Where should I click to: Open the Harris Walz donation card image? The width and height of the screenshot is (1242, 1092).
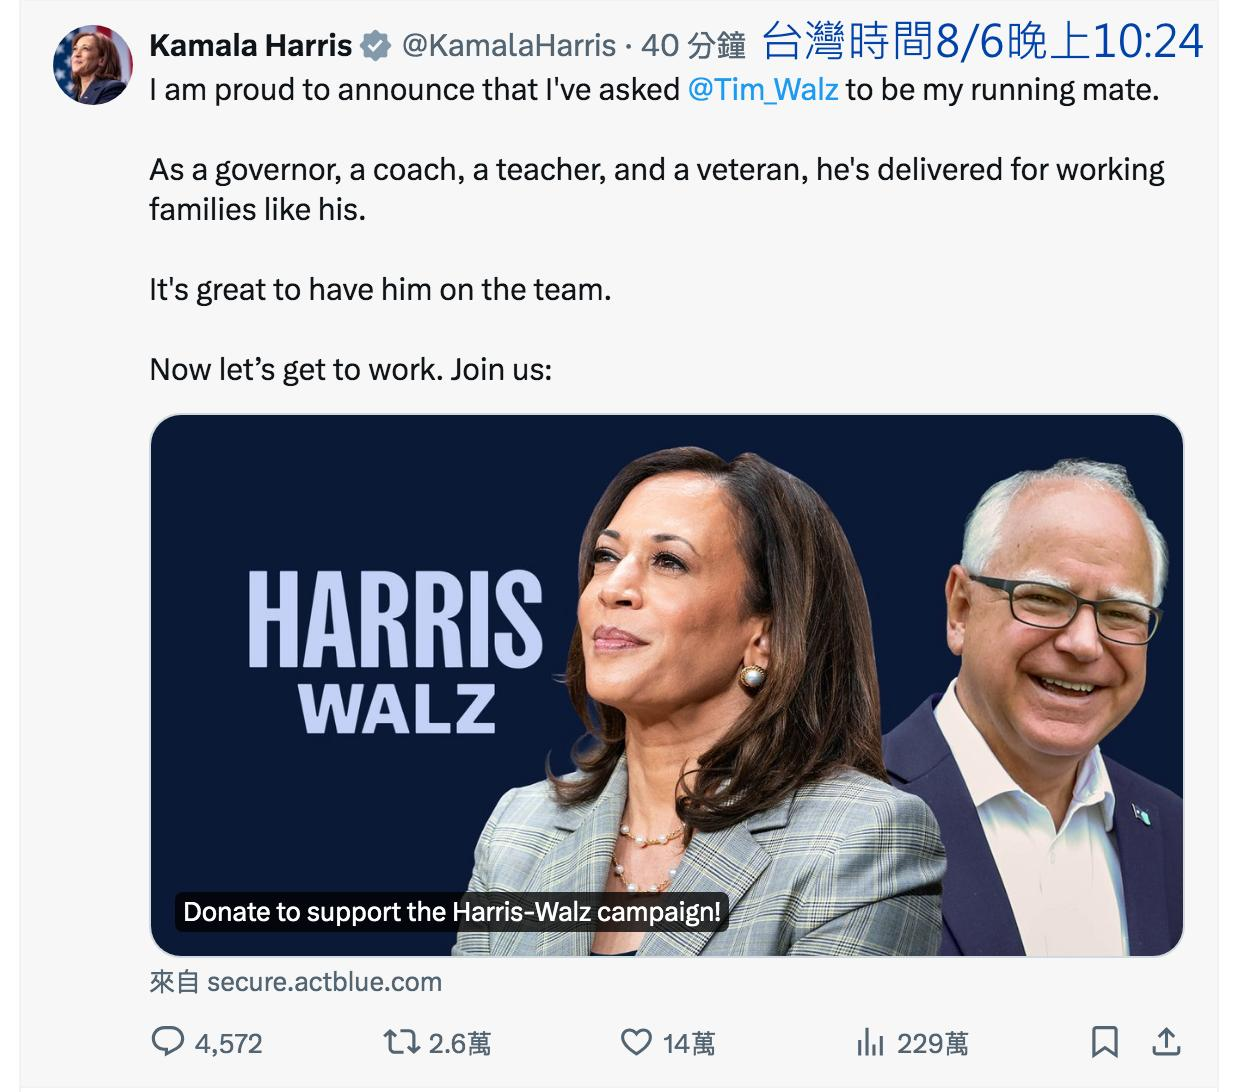pyautogui.click(x=666, y=685)
